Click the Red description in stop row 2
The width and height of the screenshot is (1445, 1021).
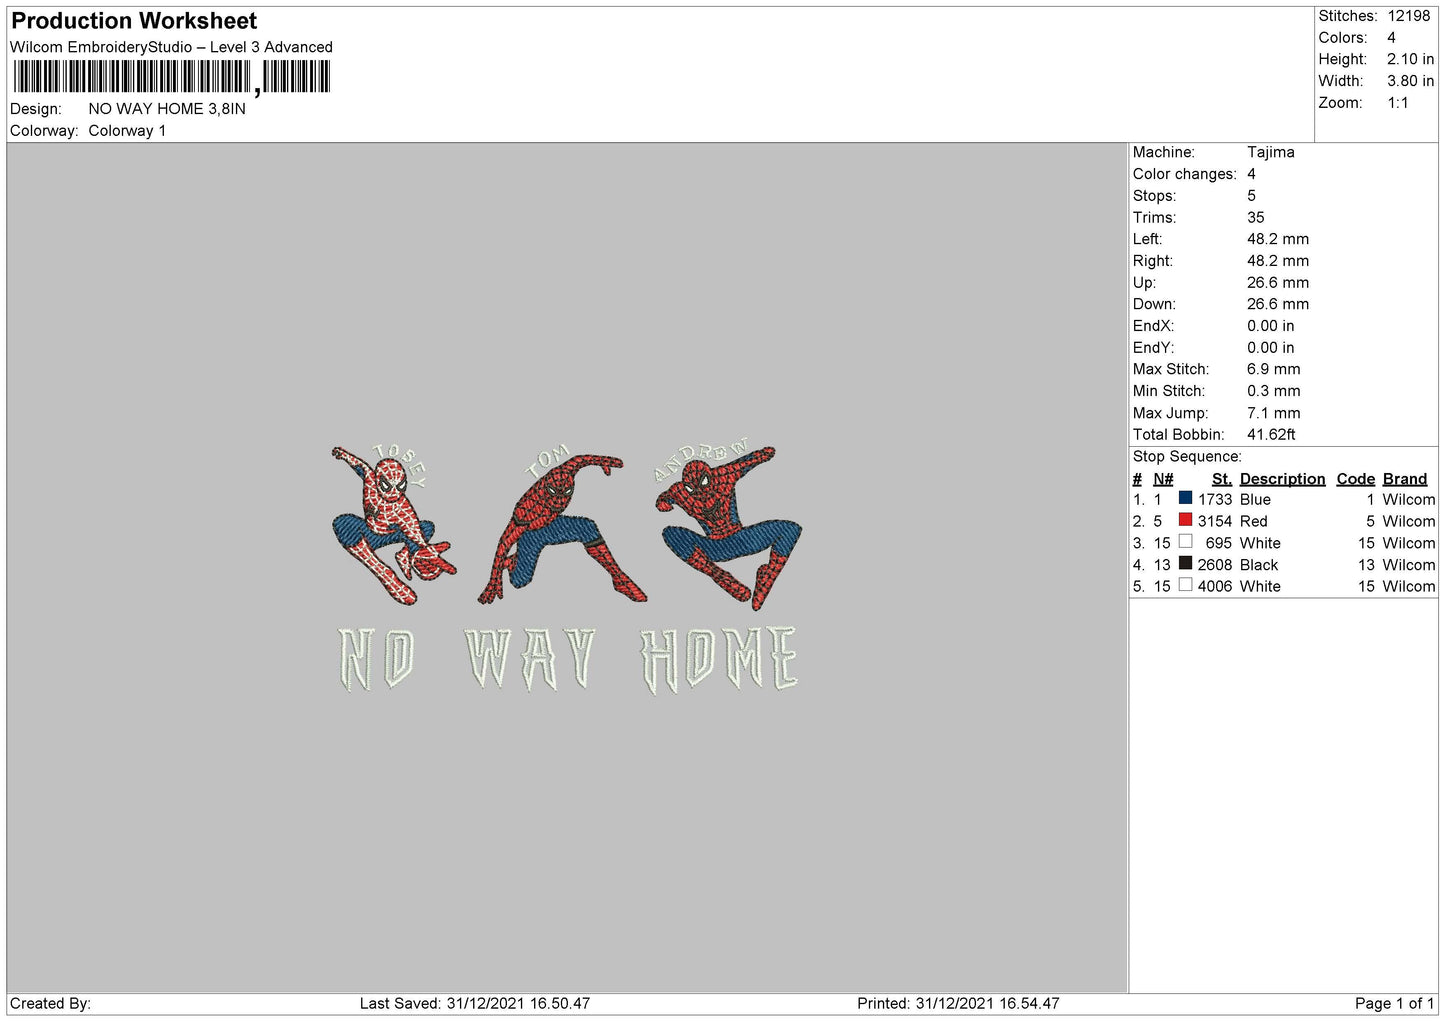coord(1254,522)
